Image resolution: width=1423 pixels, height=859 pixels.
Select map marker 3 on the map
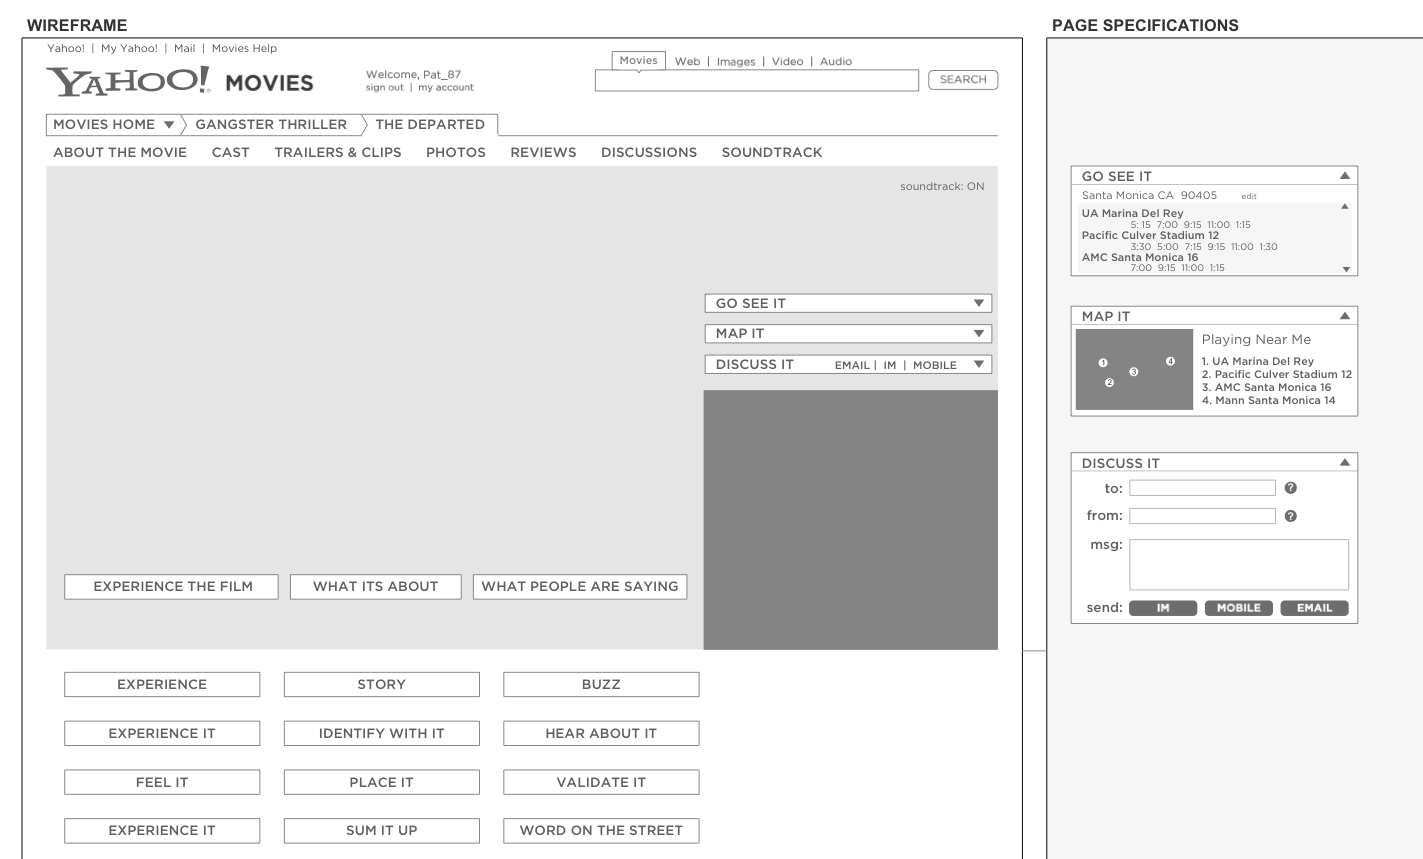(1134, 372)
